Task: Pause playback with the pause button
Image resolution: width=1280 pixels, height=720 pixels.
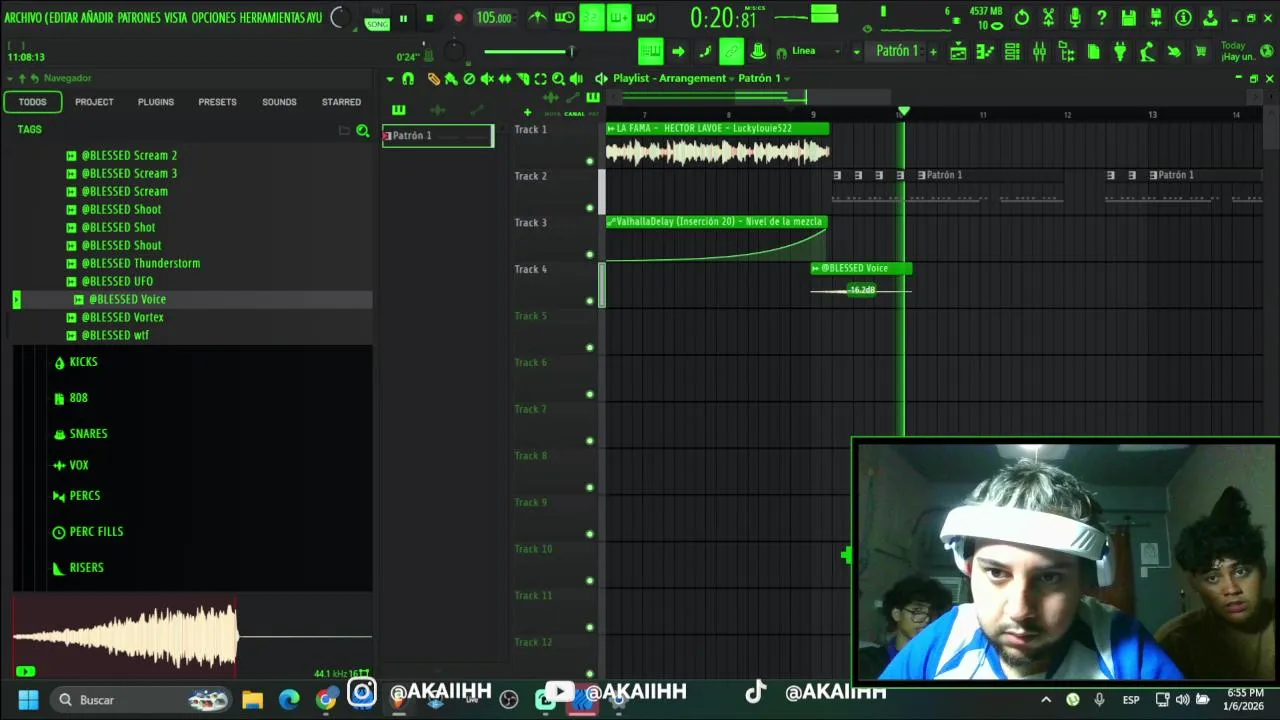Action: (x=403, y=18)
